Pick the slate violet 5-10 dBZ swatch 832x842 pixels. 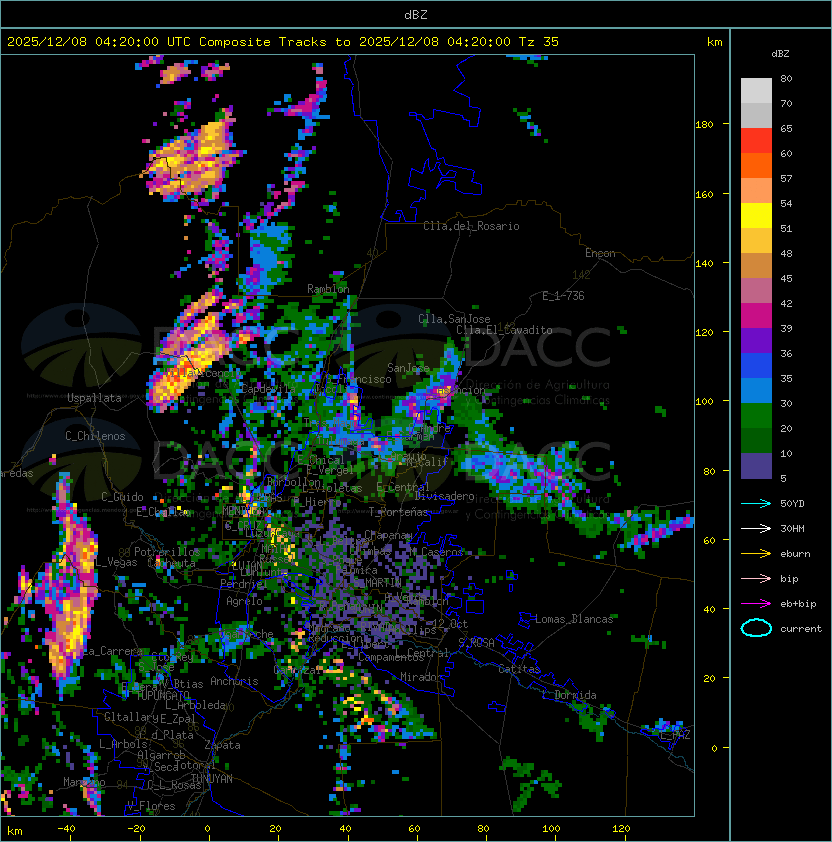(756, 466)
